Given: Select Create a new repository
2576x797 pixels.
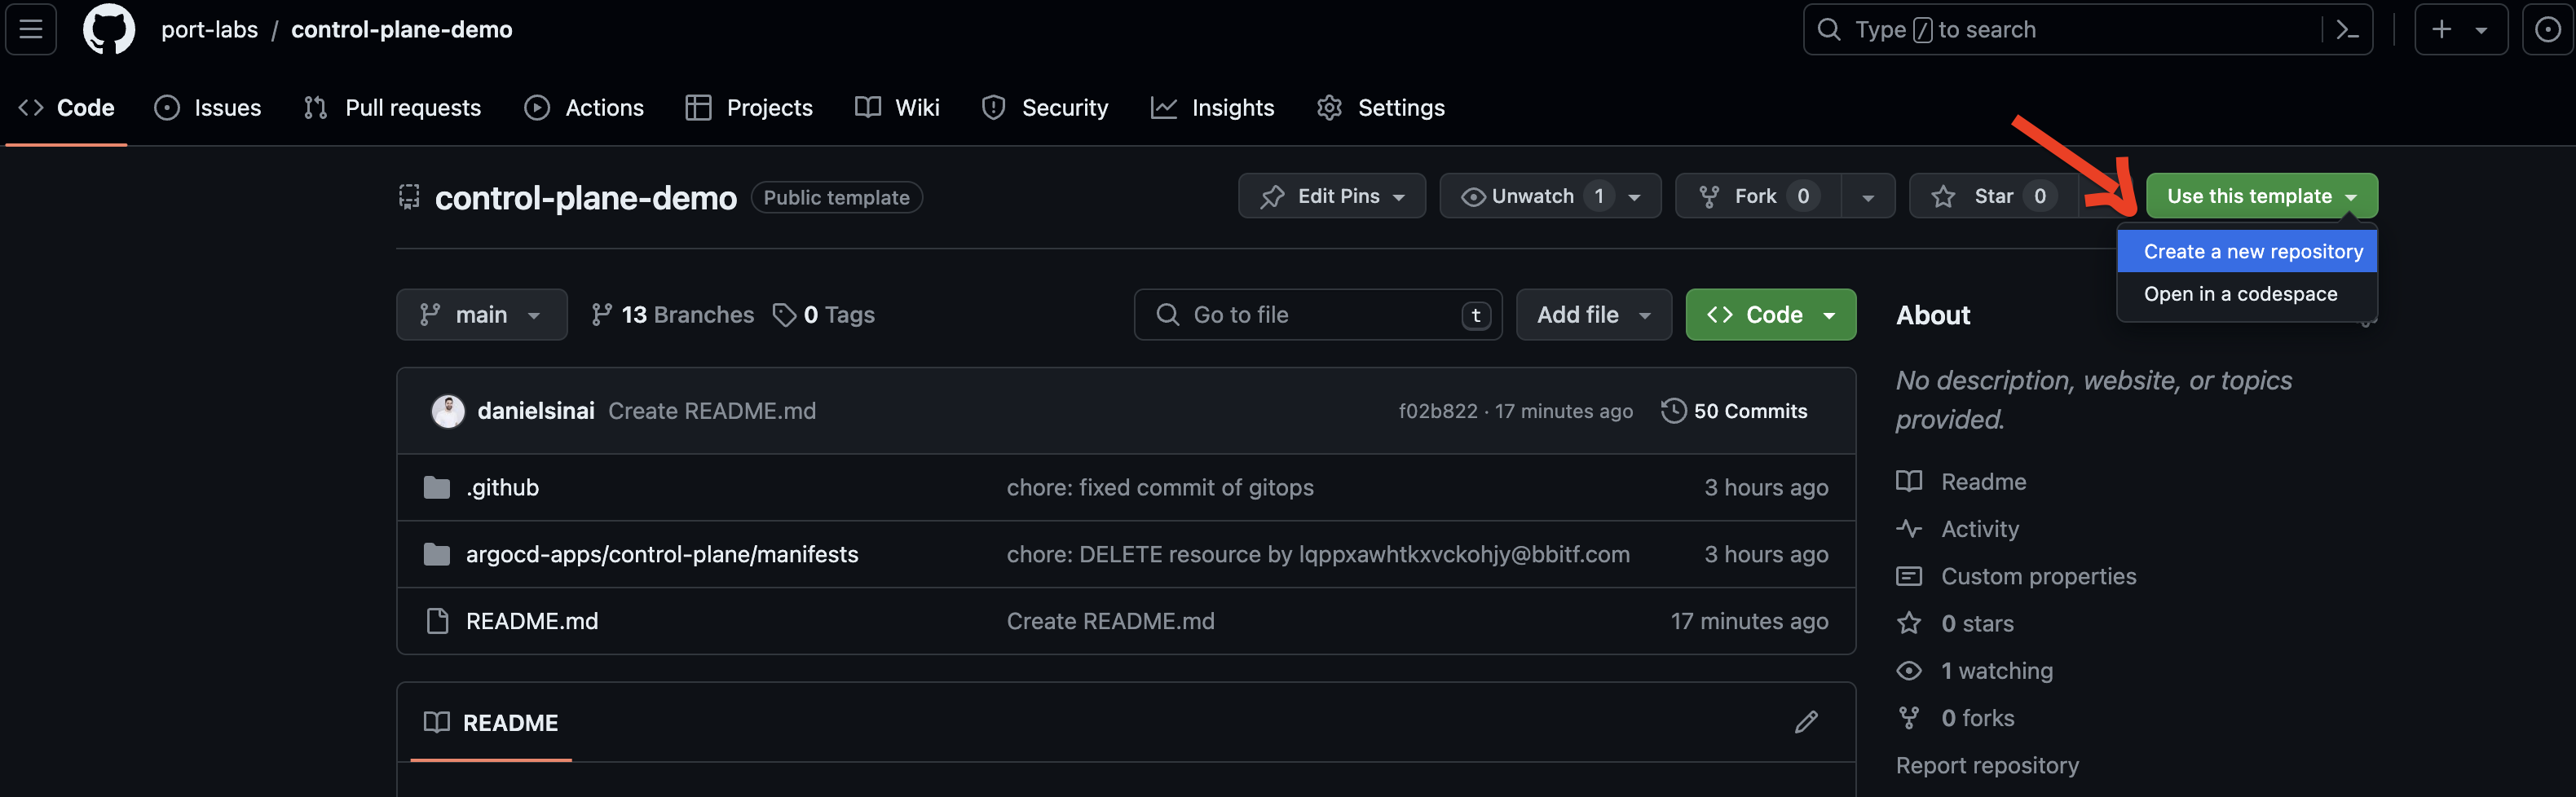Looking at the screenshot, I should pos(2252,252).
